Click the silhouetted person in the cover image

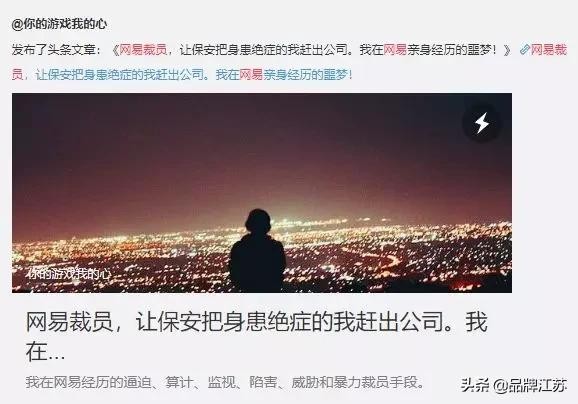tap(258, 251)
